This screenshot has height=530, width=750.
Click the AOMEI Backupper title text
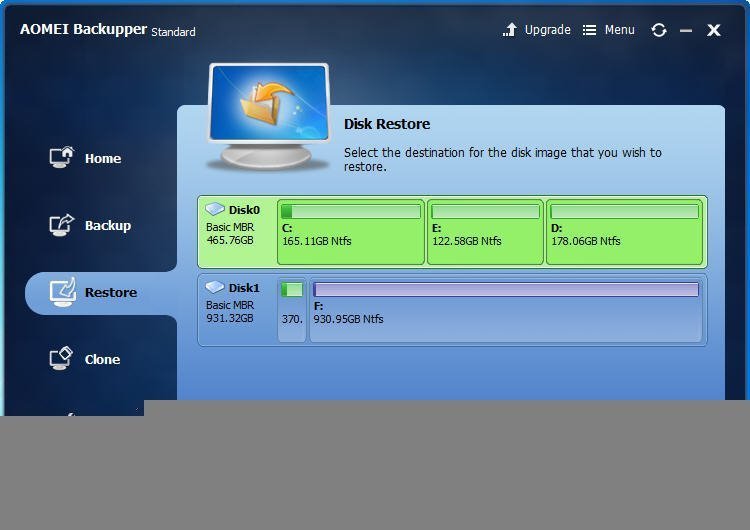(83, 30)
